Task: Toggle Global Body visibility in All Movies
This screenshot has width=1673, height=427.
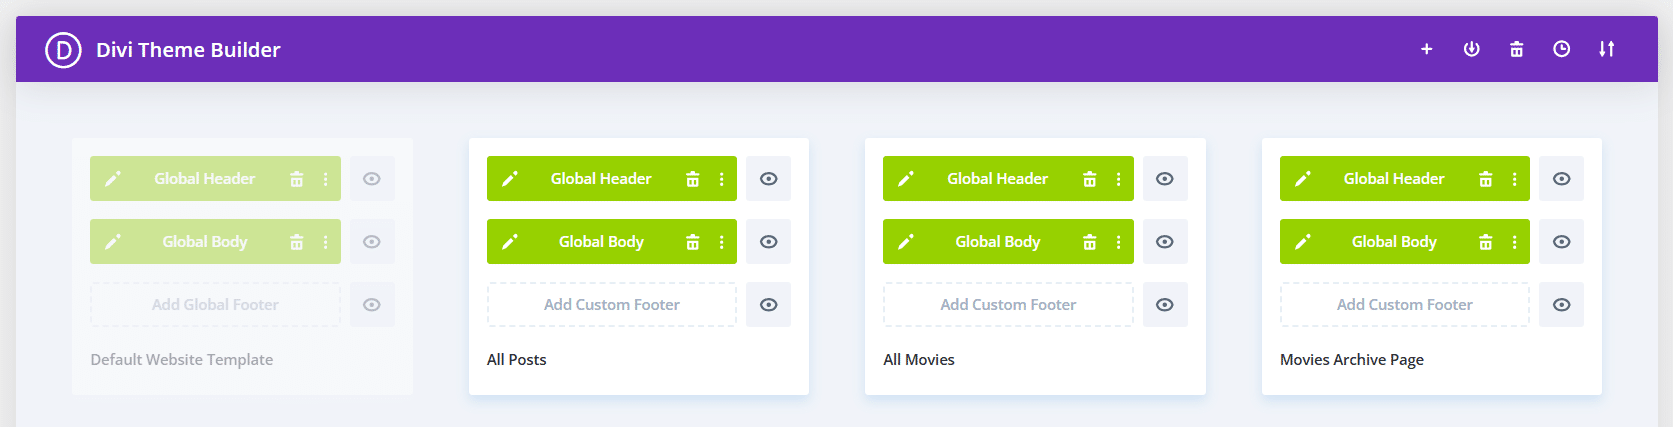Action: (x=1165, y=242)
